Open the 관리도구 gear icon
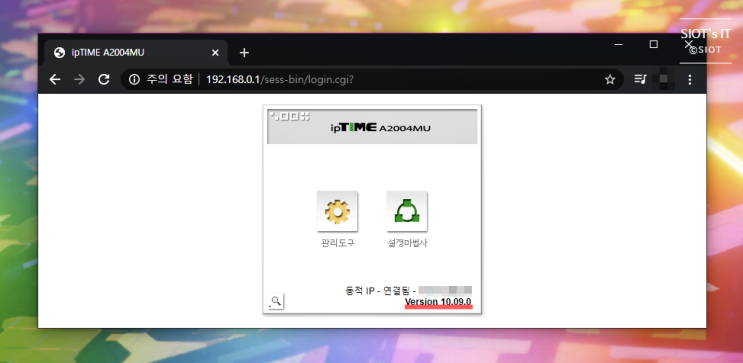This screenshot has height=363, width=743. 337,211
